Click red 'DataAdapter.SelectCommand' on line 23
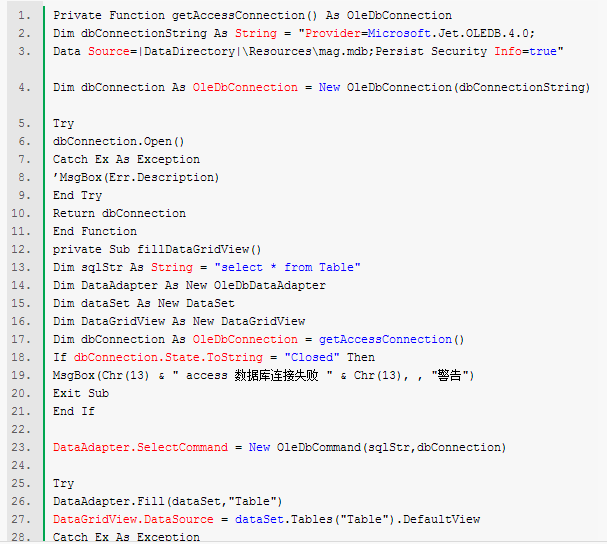The width and height of the screenshot is (607, 544). 141,448
